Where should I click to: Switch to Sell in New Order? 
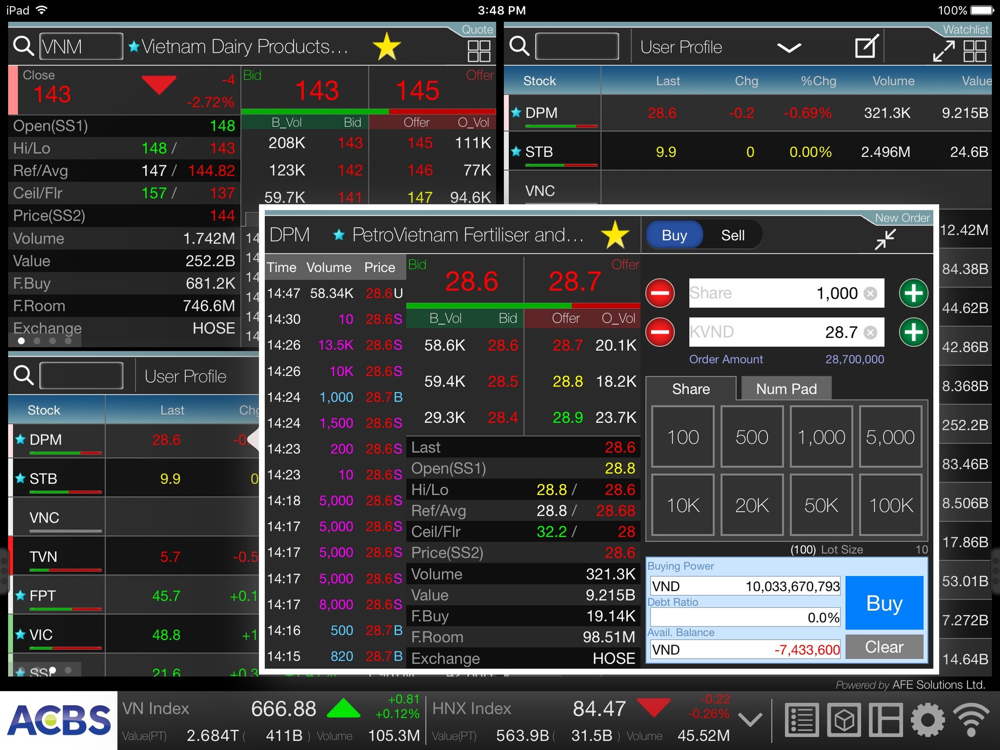click(733, 235)
